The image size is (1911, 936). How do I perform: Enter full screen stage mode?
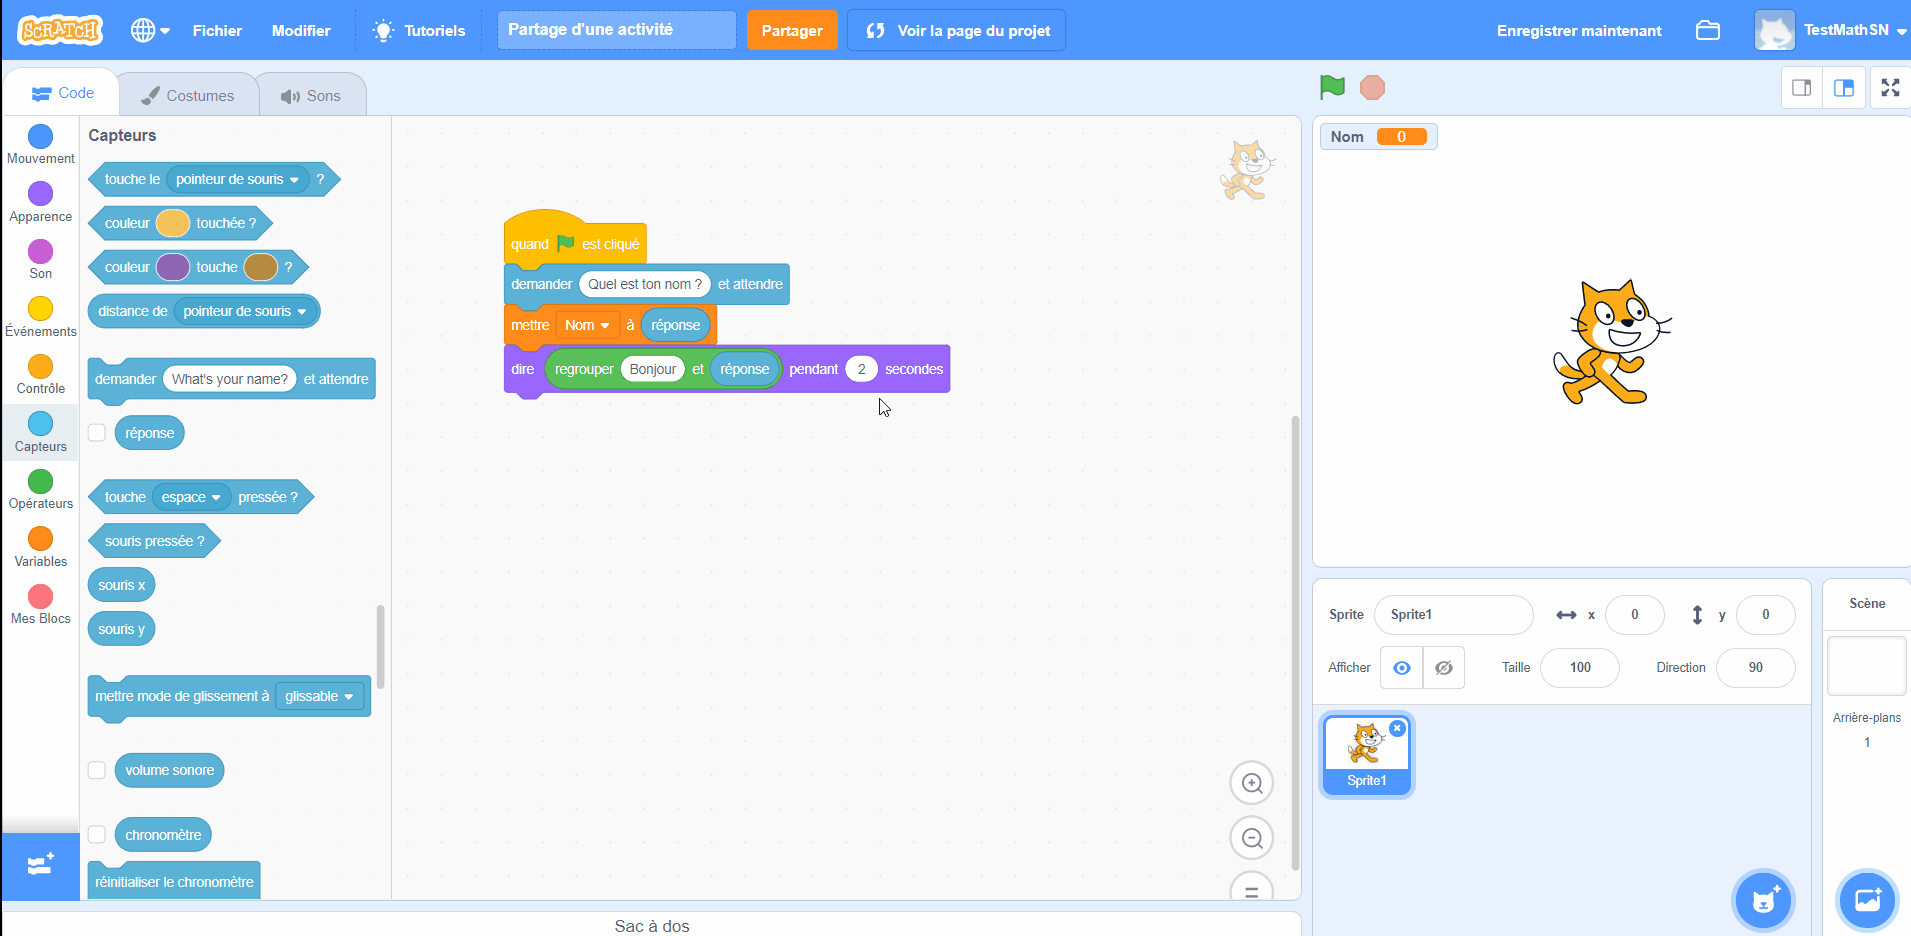[1889, 88]
